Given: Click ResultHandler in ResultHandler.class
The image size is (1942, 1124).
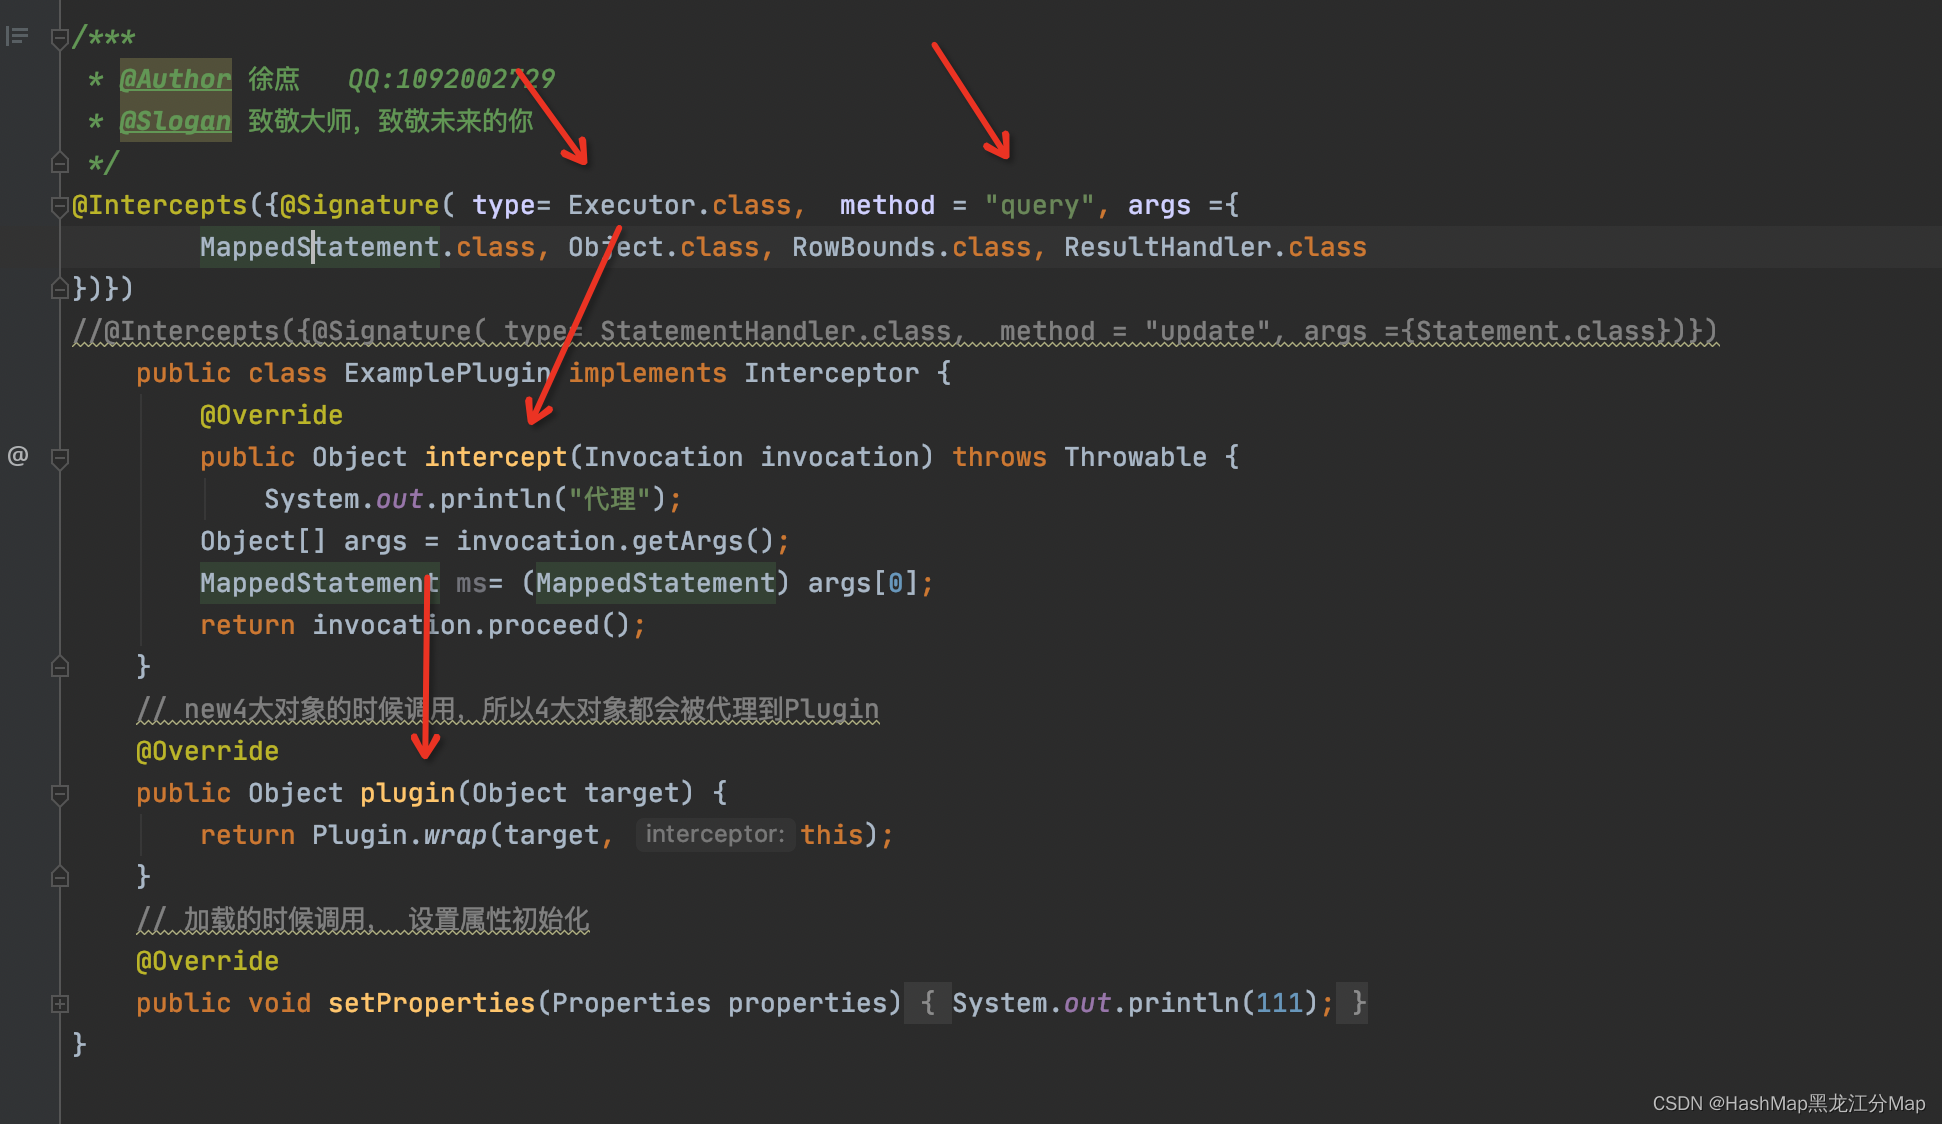Looking at the screenshot, I should point(1168,247).
